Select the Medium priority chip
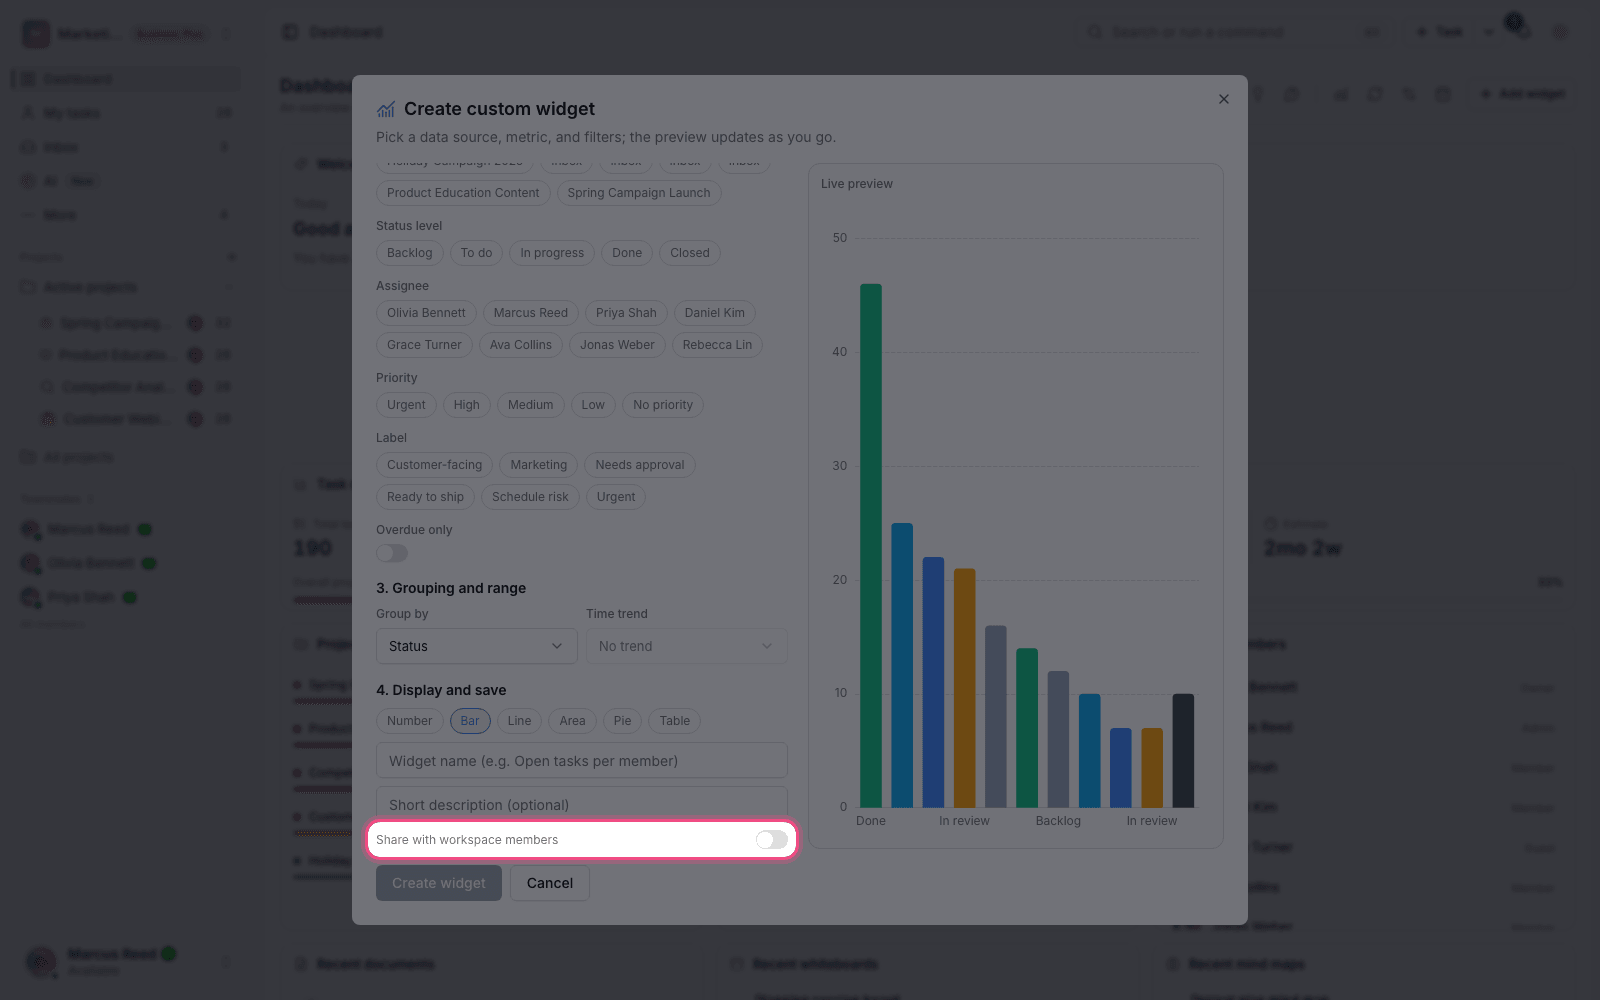The image size is (1600, 1000). click(530, 405)
